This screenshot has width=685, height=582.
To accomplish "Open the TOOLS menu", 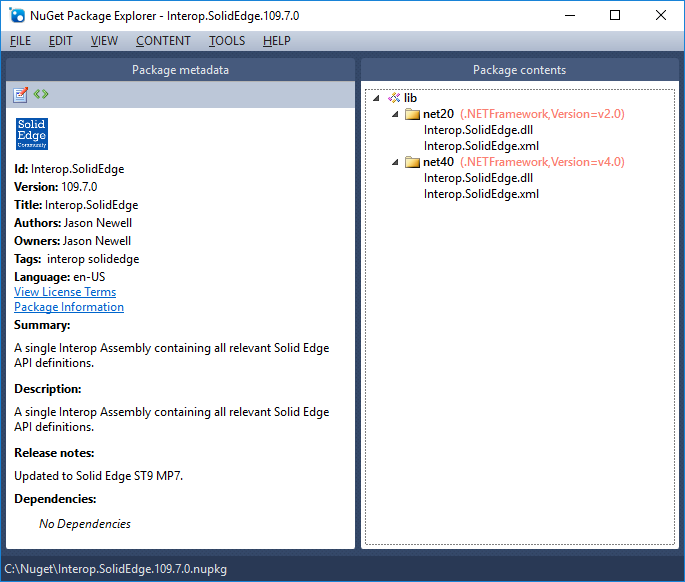I will coord(227,41).
